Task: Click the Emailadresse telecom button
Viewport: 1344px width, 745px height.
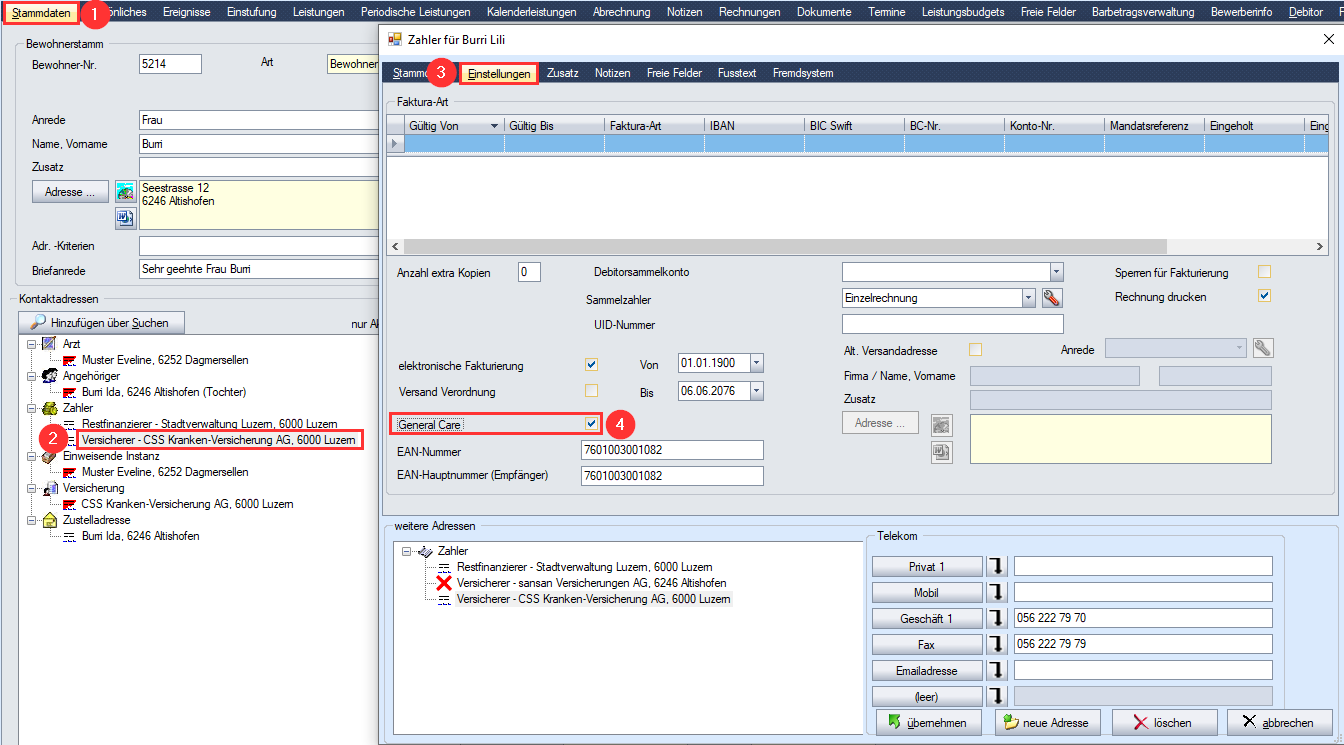Action: click(928, 671)
